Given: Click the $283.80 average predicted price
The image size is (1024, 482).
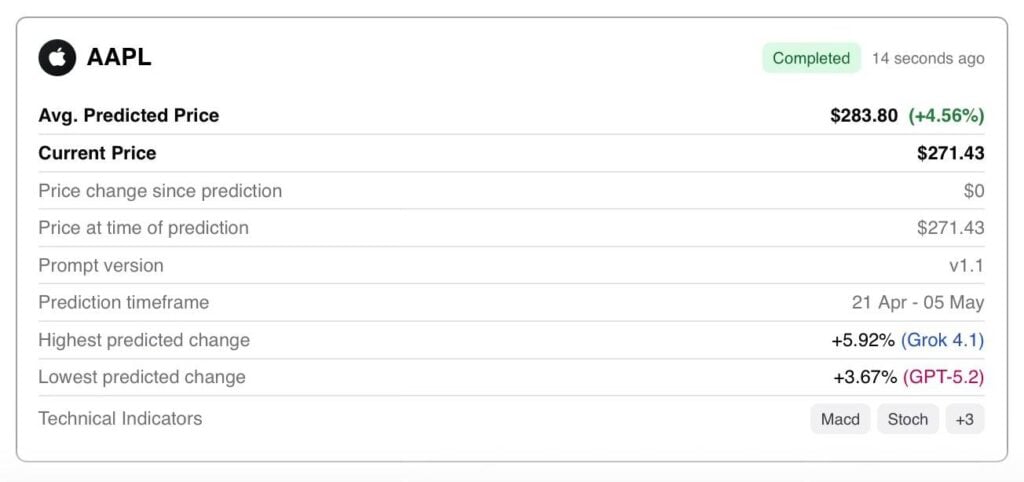Looking at the screenshot, I should (864, 116).
